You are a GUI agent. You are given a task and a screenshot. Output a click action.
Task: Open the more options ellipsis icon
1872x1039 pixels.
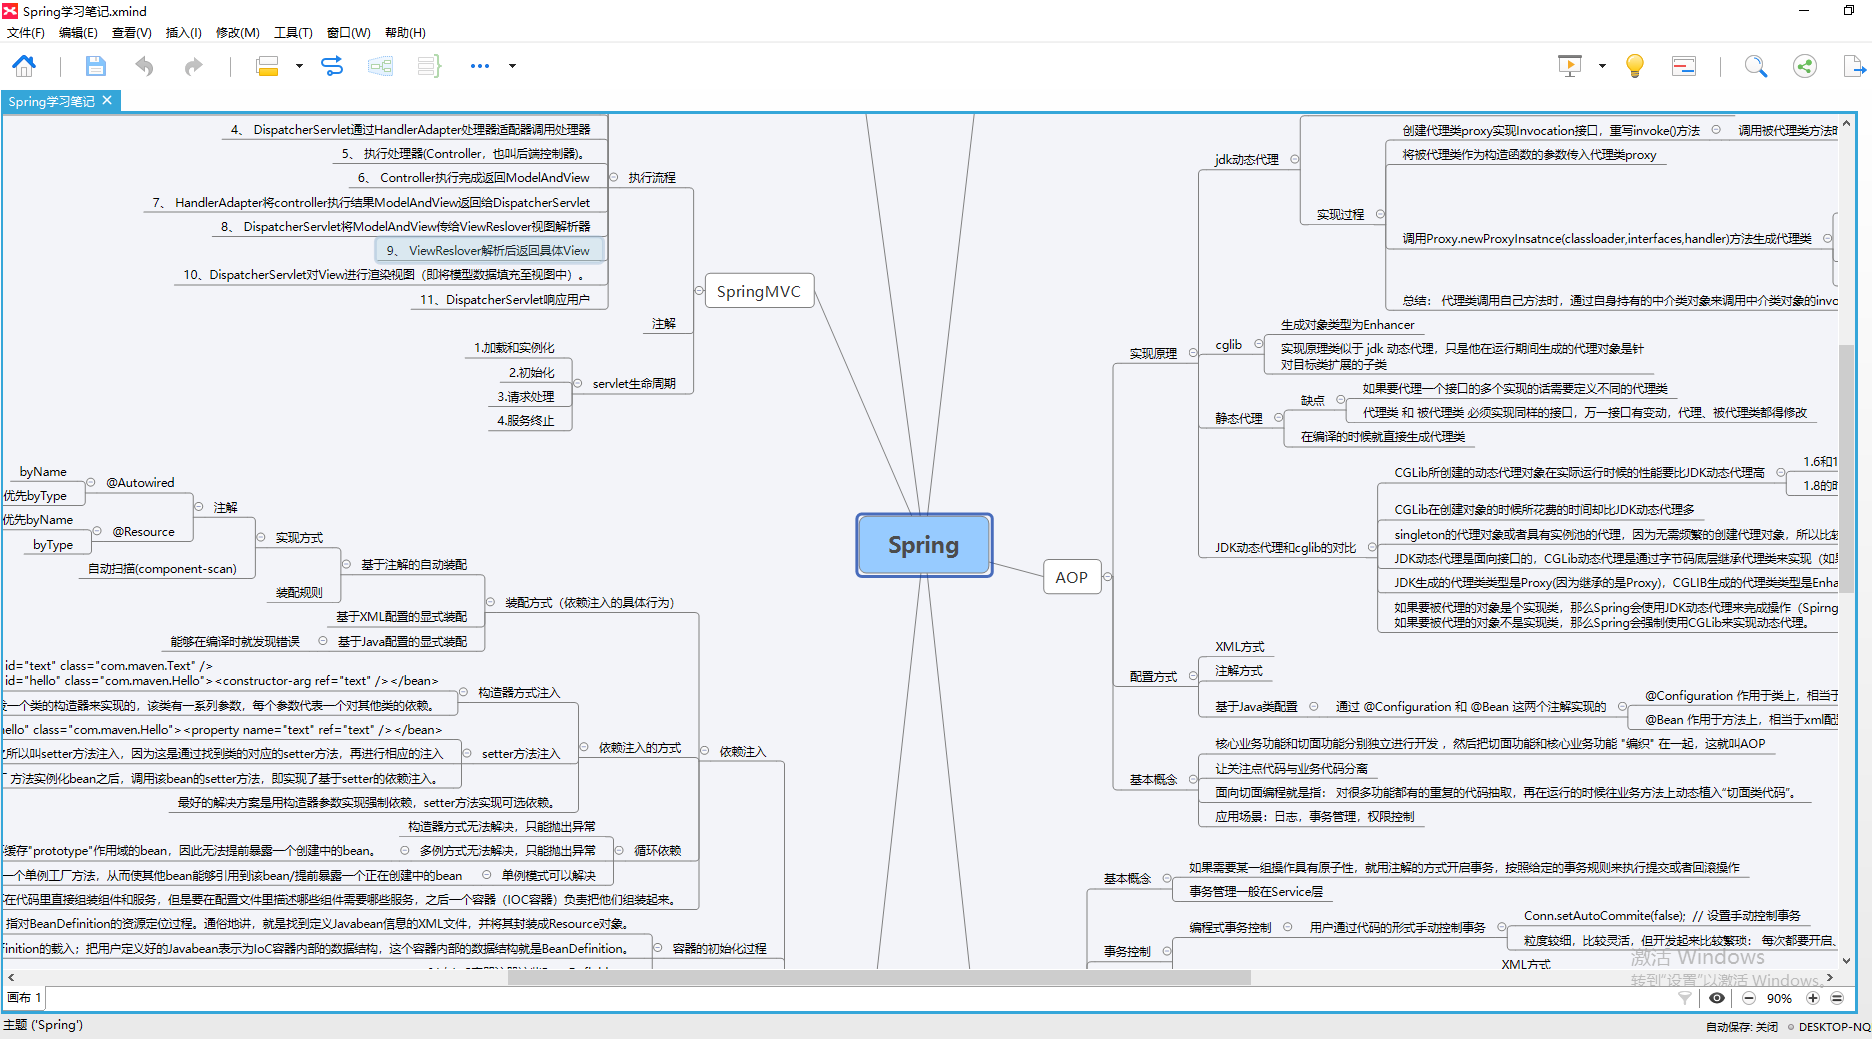[480, 66]
